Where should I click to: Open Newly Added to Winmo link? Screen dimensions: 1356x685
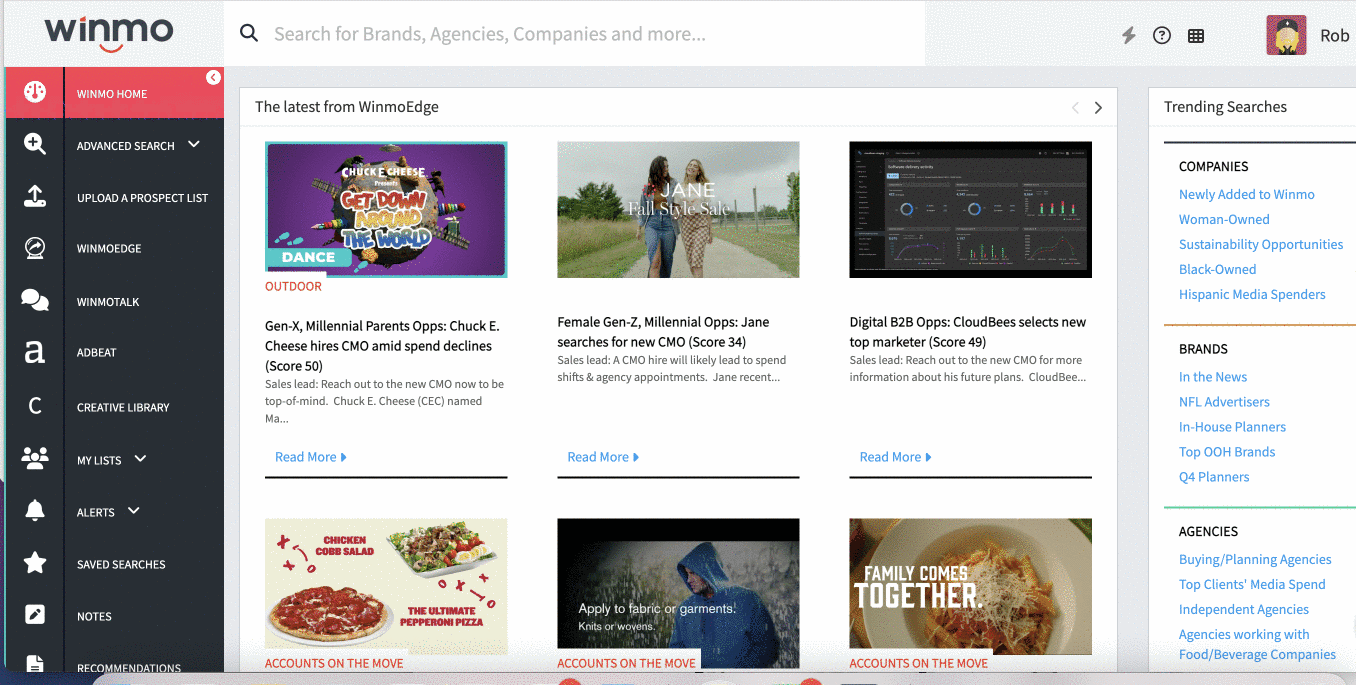coord(1246,194)
